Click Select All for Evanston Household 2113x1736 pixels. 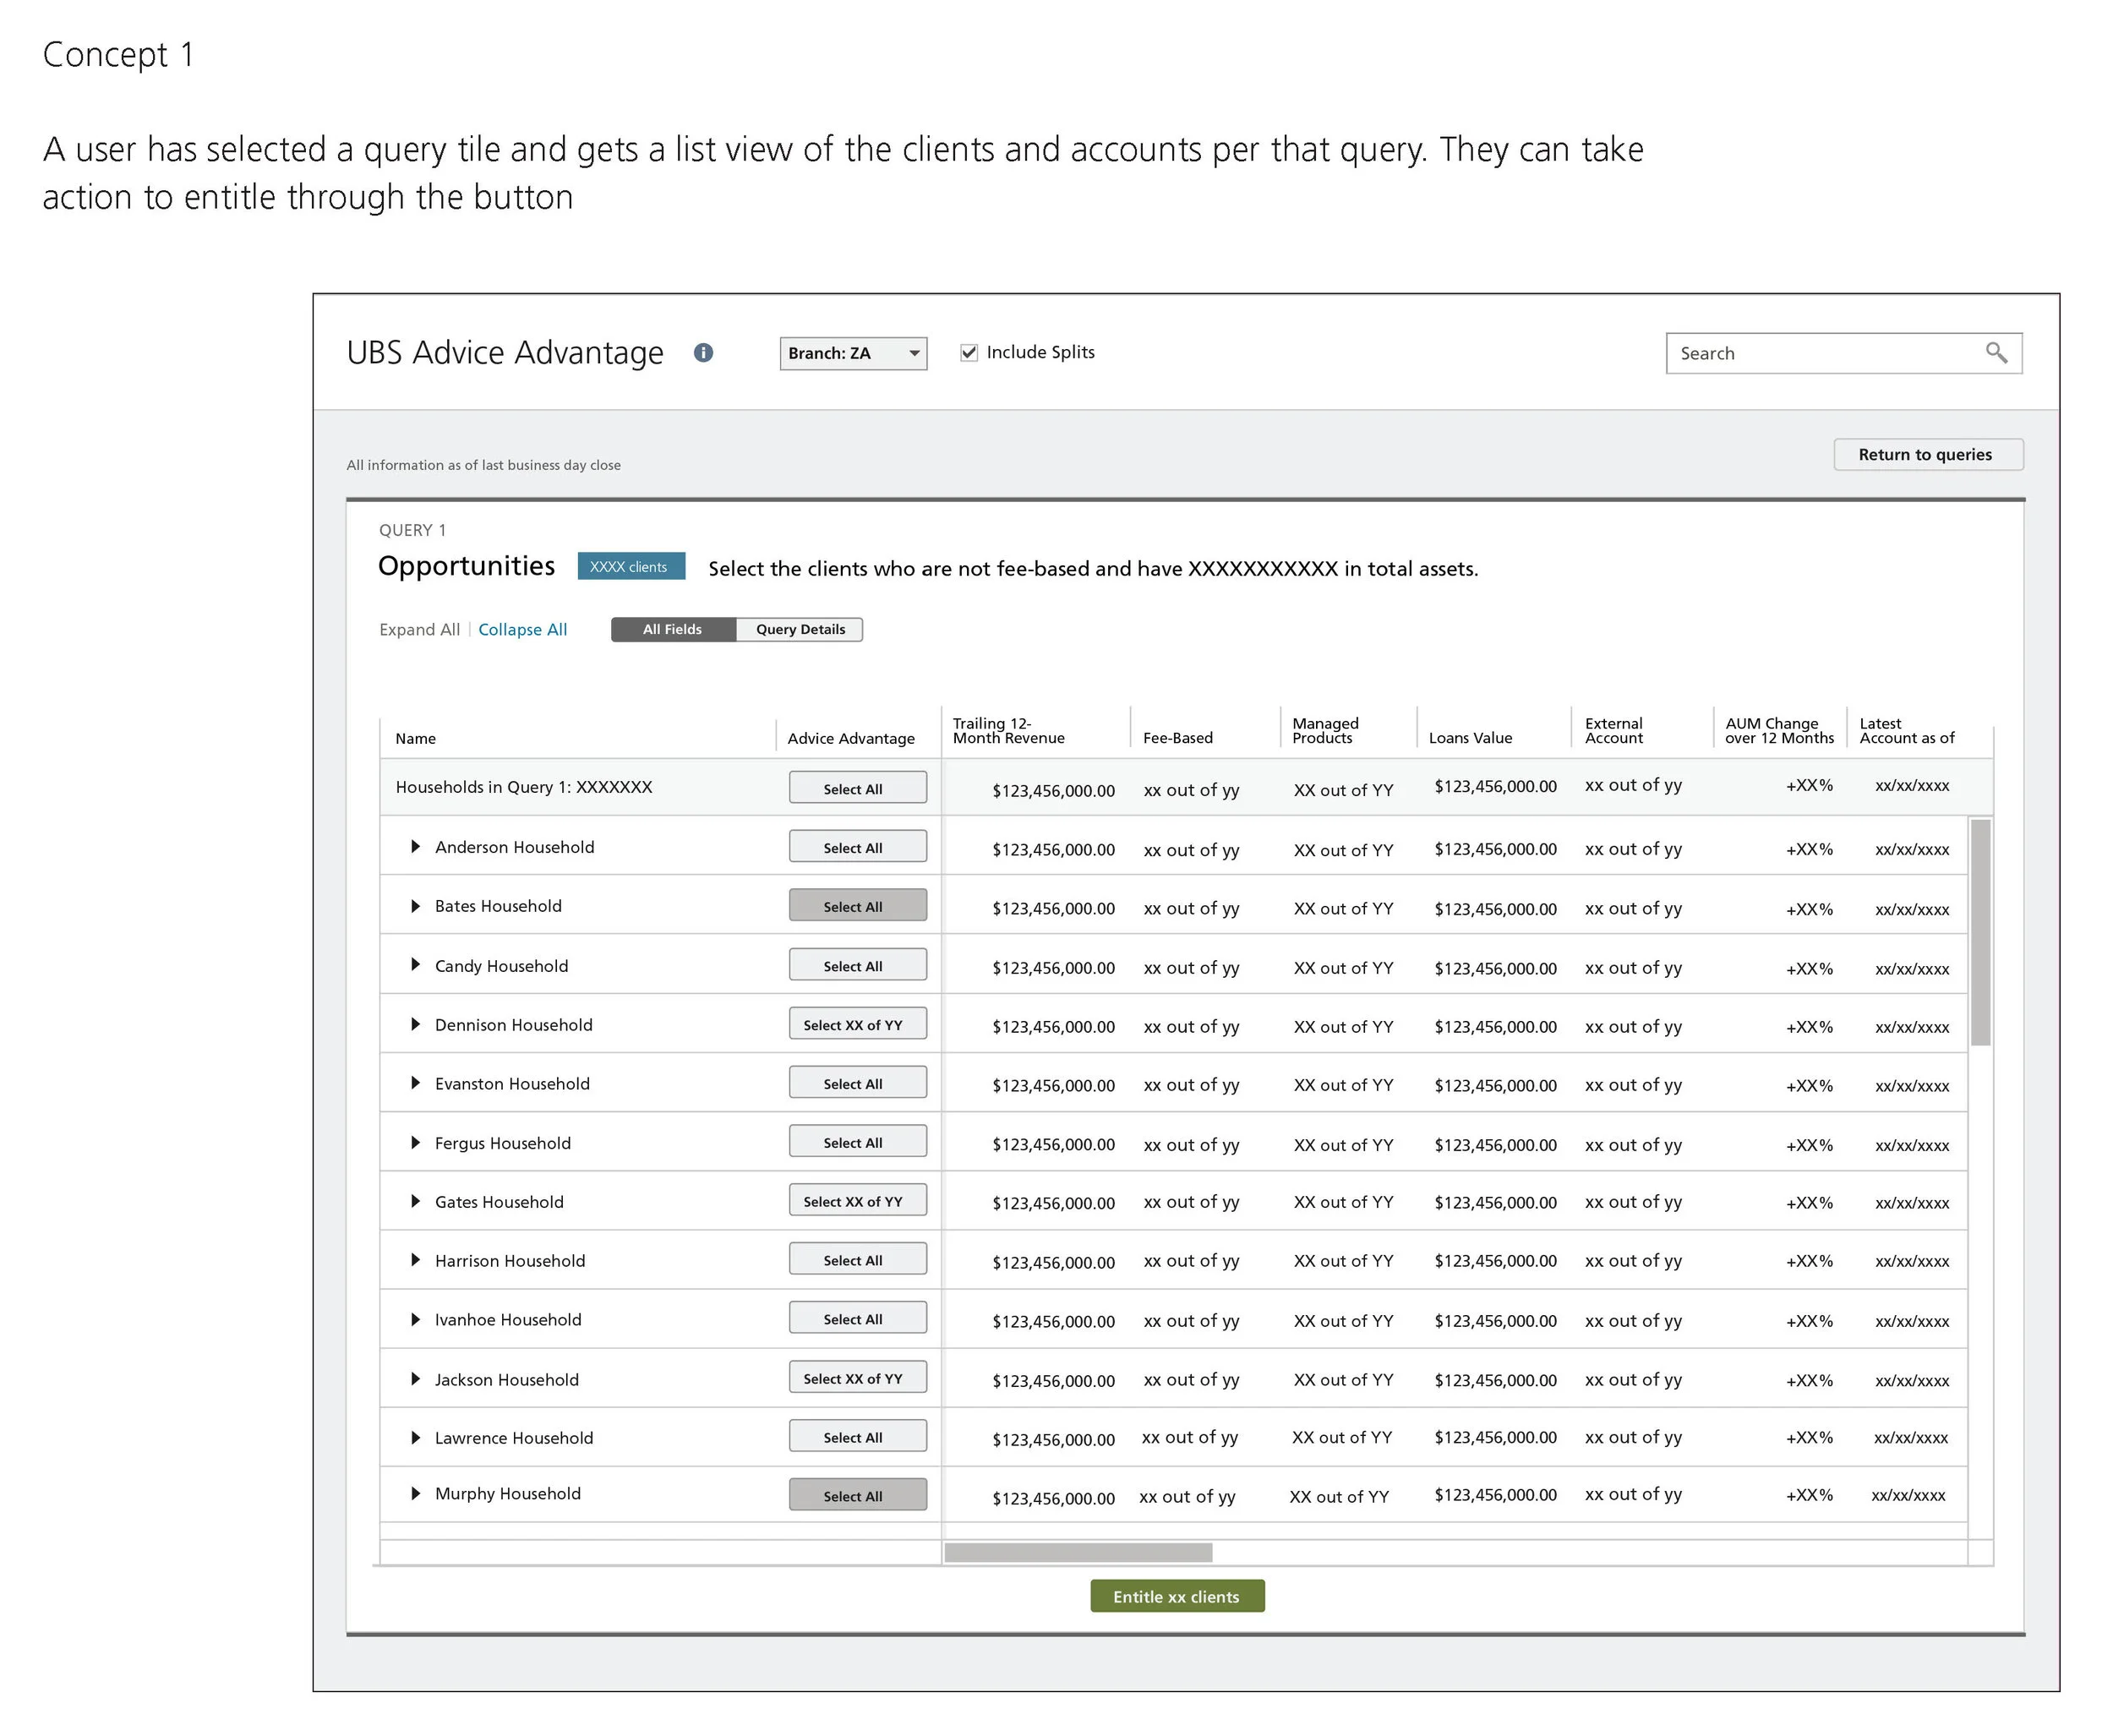click(x=857, y=1083)
